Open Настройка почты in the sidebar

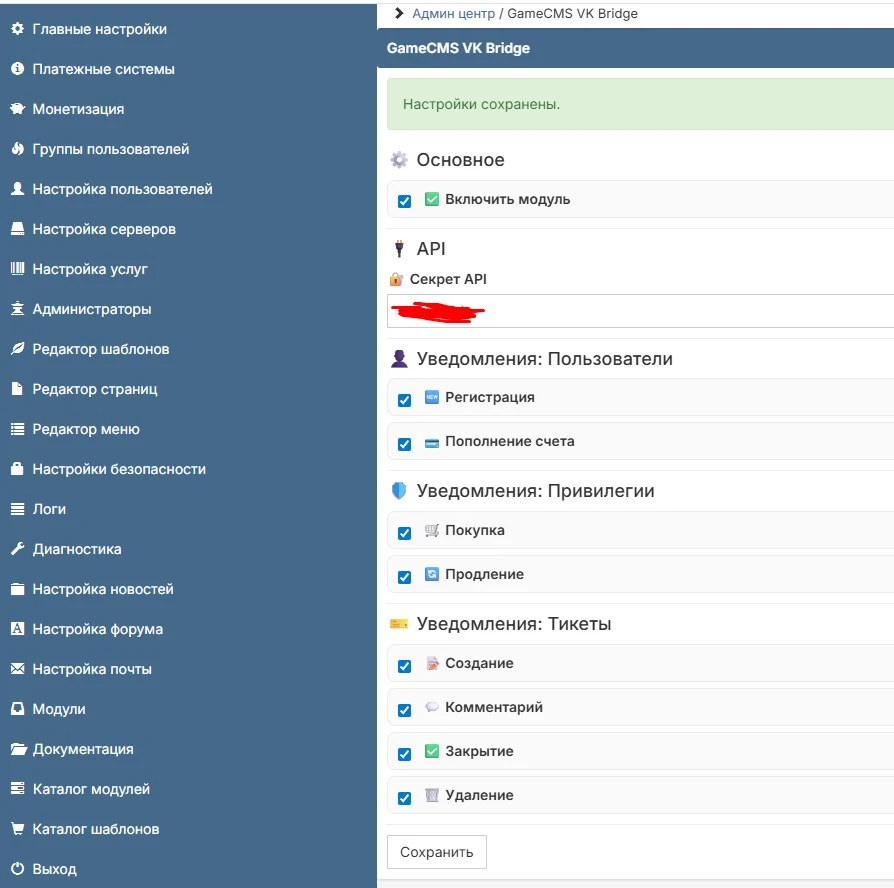92,669
